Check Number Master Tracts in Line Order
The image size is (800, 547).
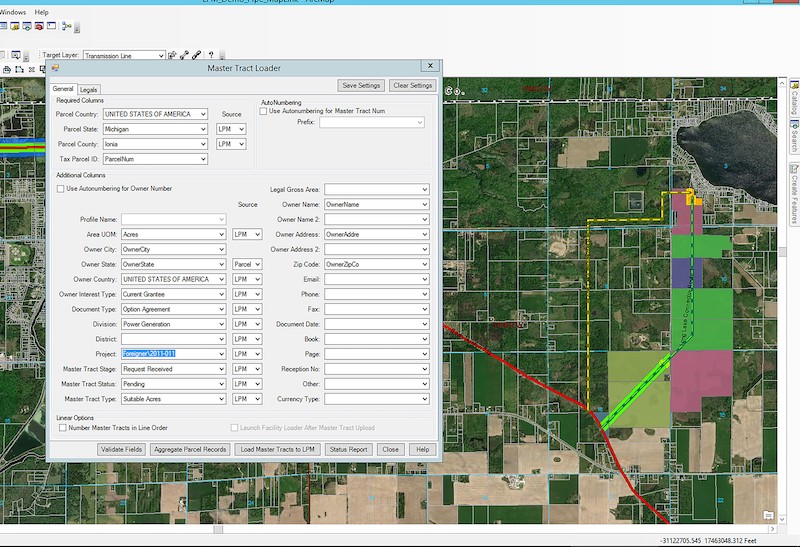tap(63, 428)
